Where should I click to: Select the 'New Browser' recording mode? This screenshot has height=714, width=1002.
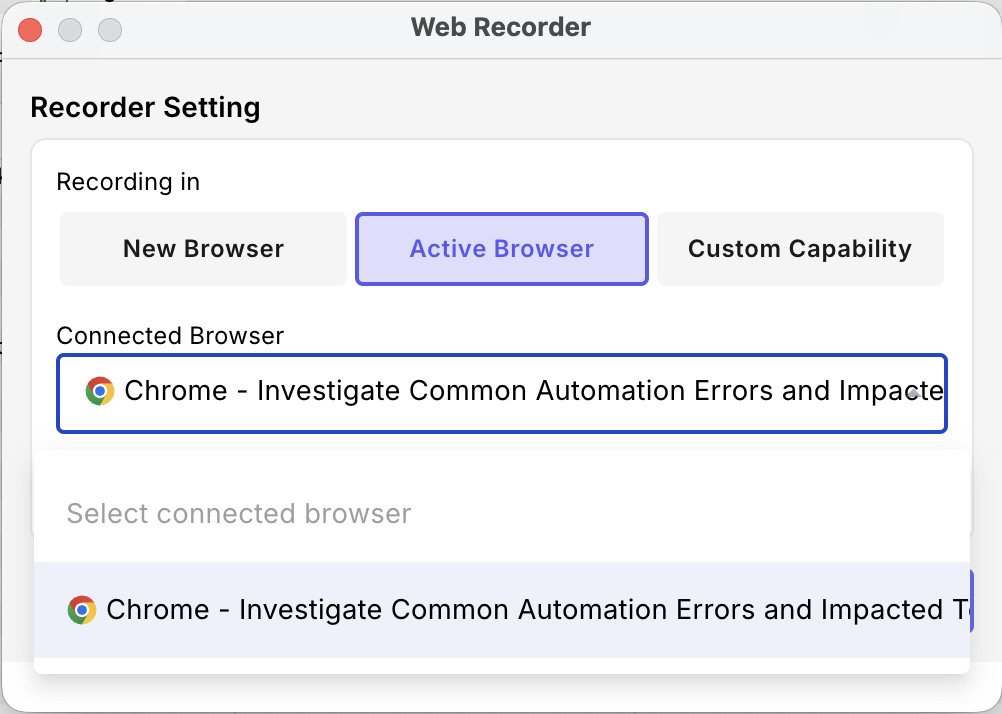point(202,248)
